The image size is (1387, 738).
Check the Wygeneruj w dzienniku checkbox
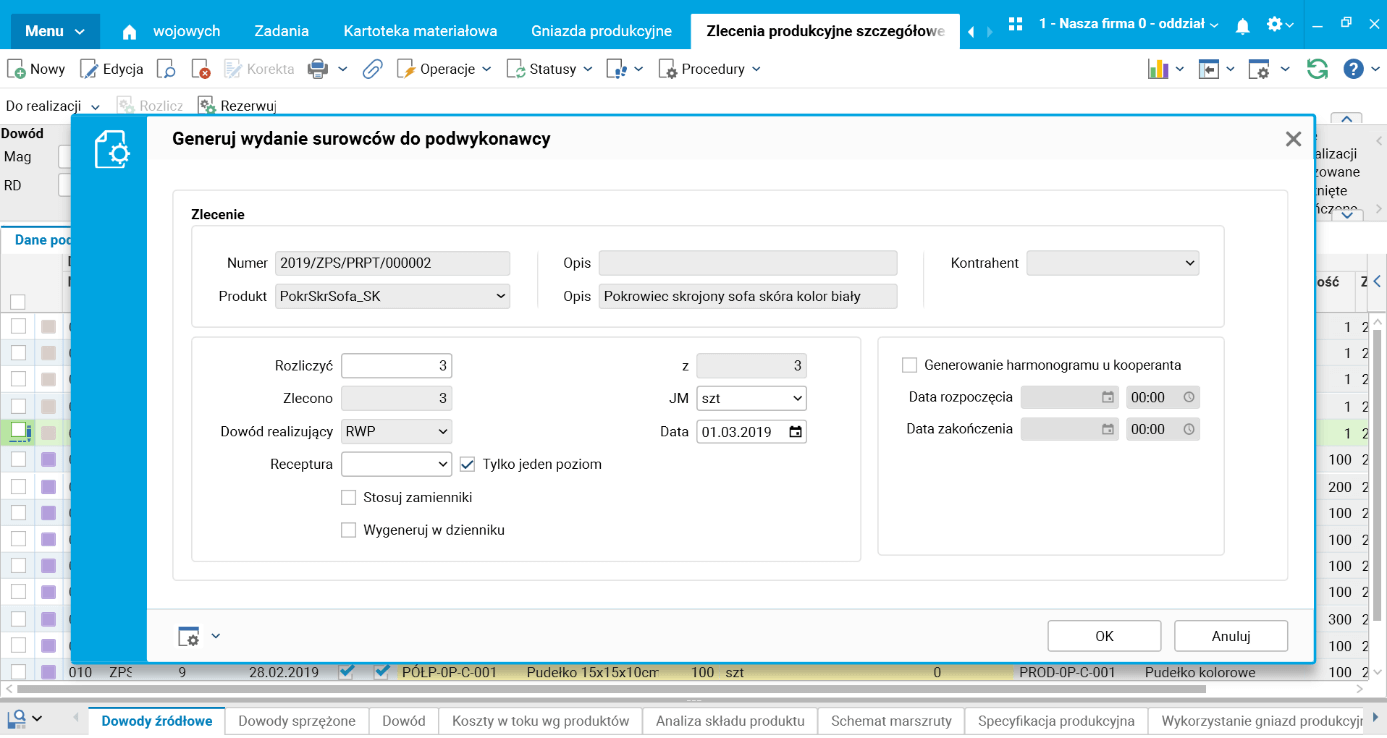[348, 530]
